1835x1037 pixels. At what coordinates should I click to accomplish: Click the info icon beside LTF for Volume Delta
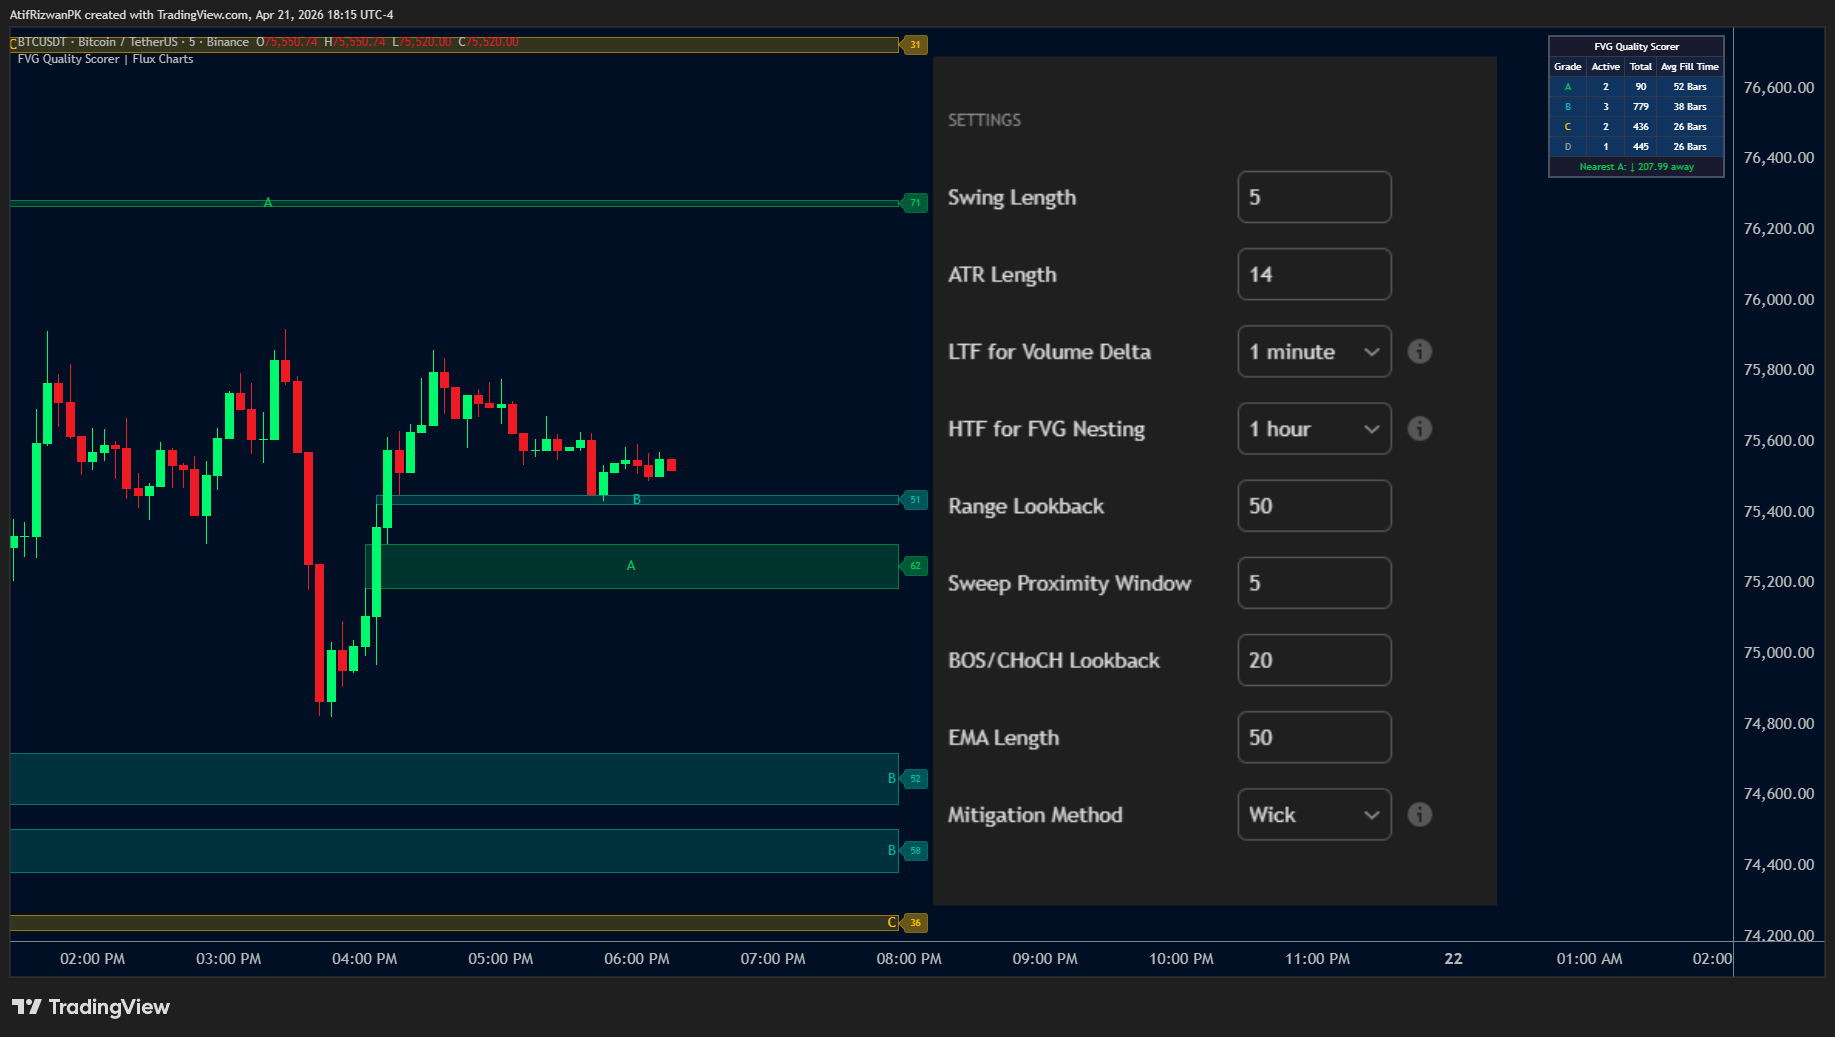point(1420,351)
